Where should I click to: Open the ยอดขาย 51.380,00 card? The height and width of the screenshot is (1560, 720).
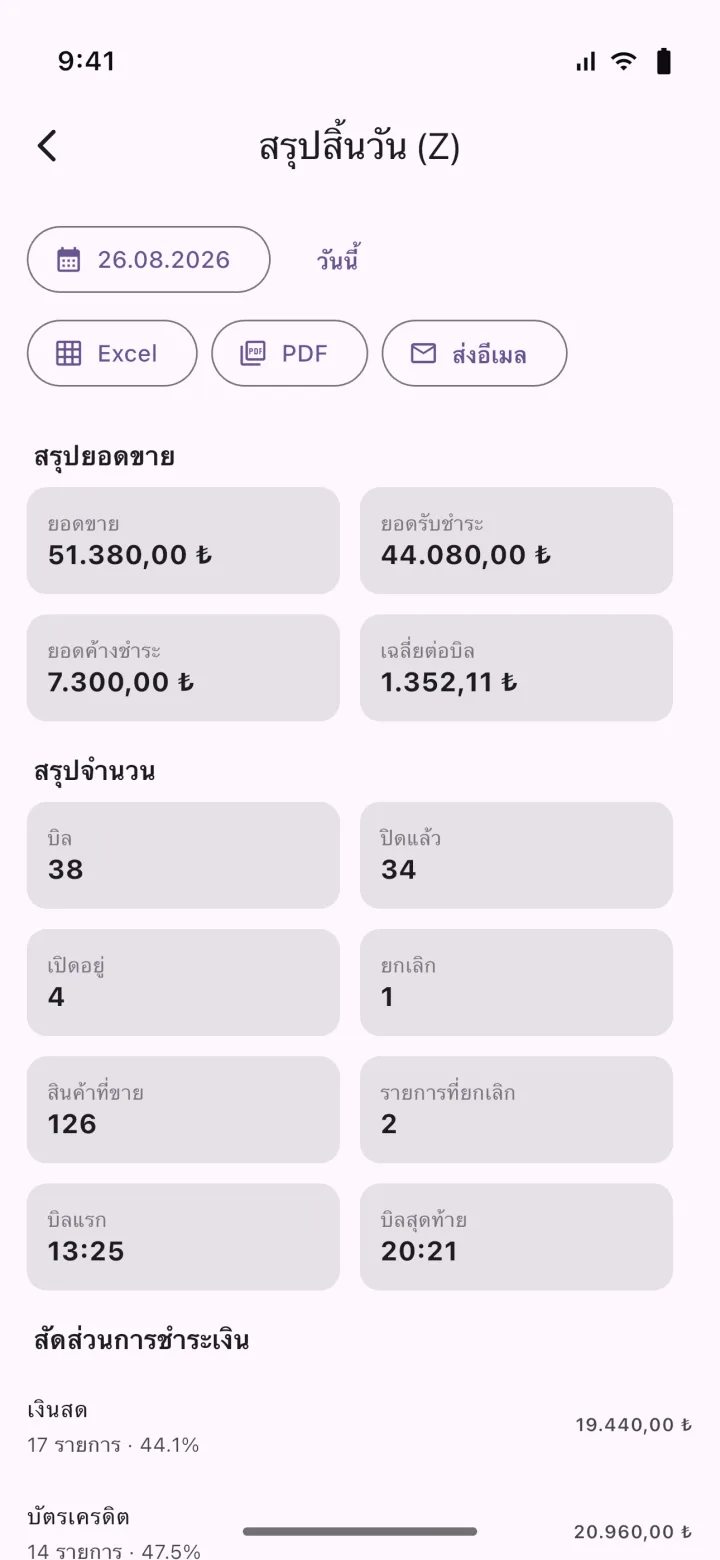tap(183, 540)
